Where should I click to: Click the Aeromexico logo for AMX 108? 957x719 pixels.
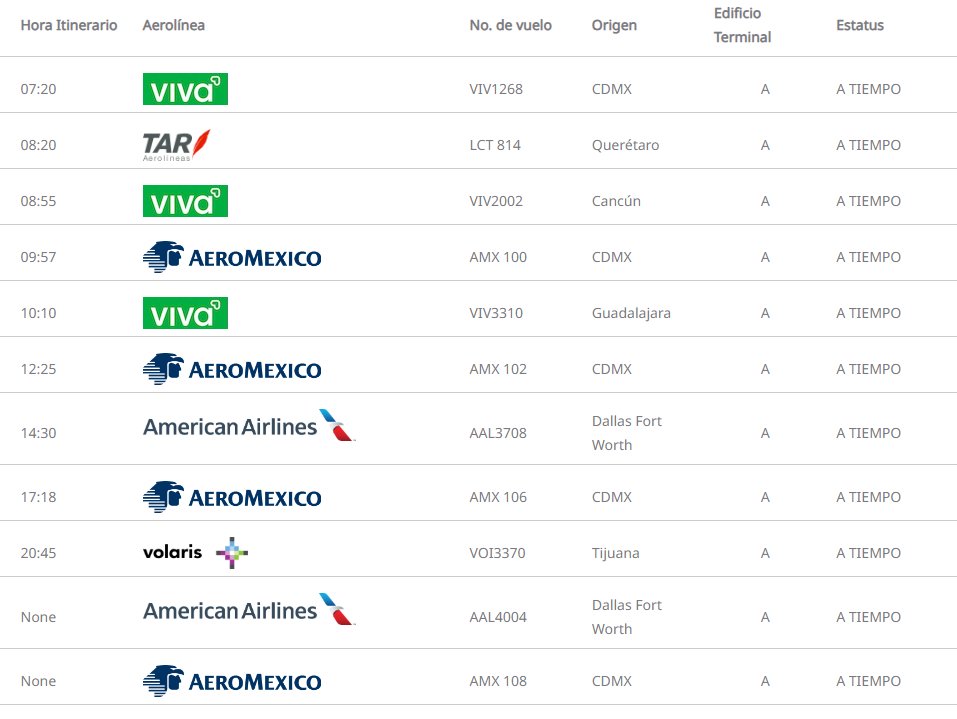232,681
